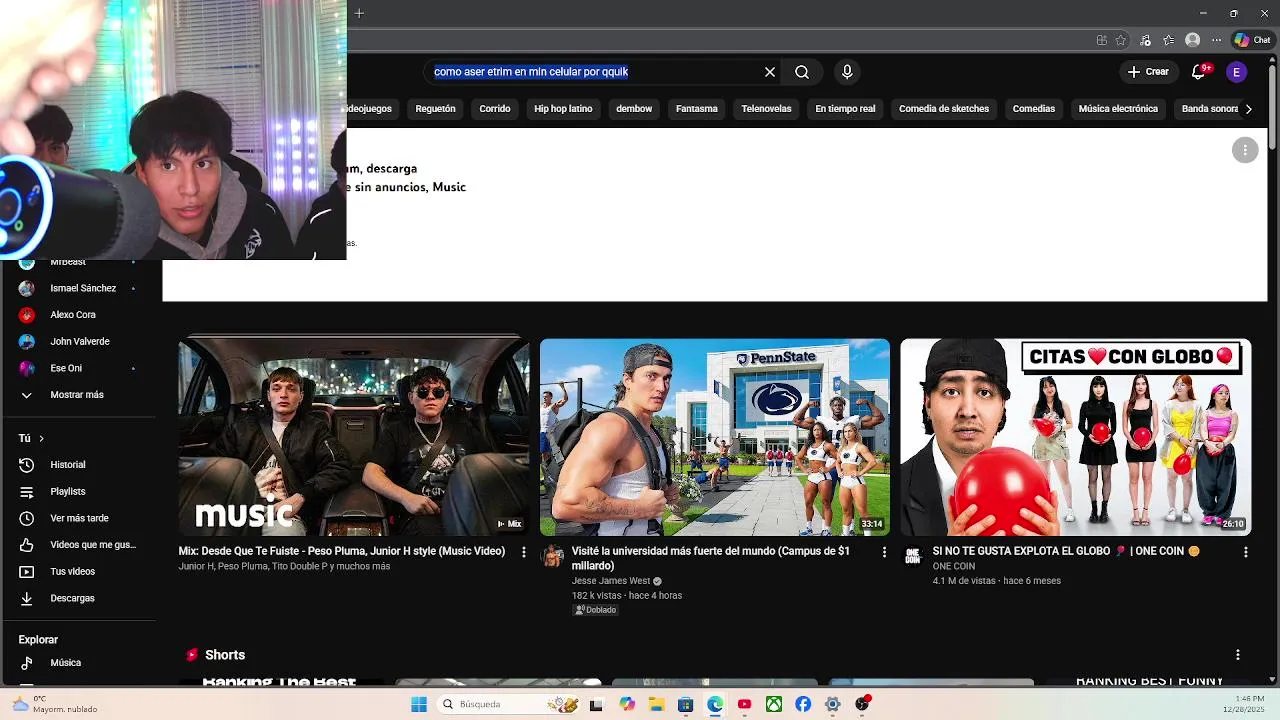Click the YouTube search magnifier button
Viewport: 1280px width, 720px height.
point(802,72)
